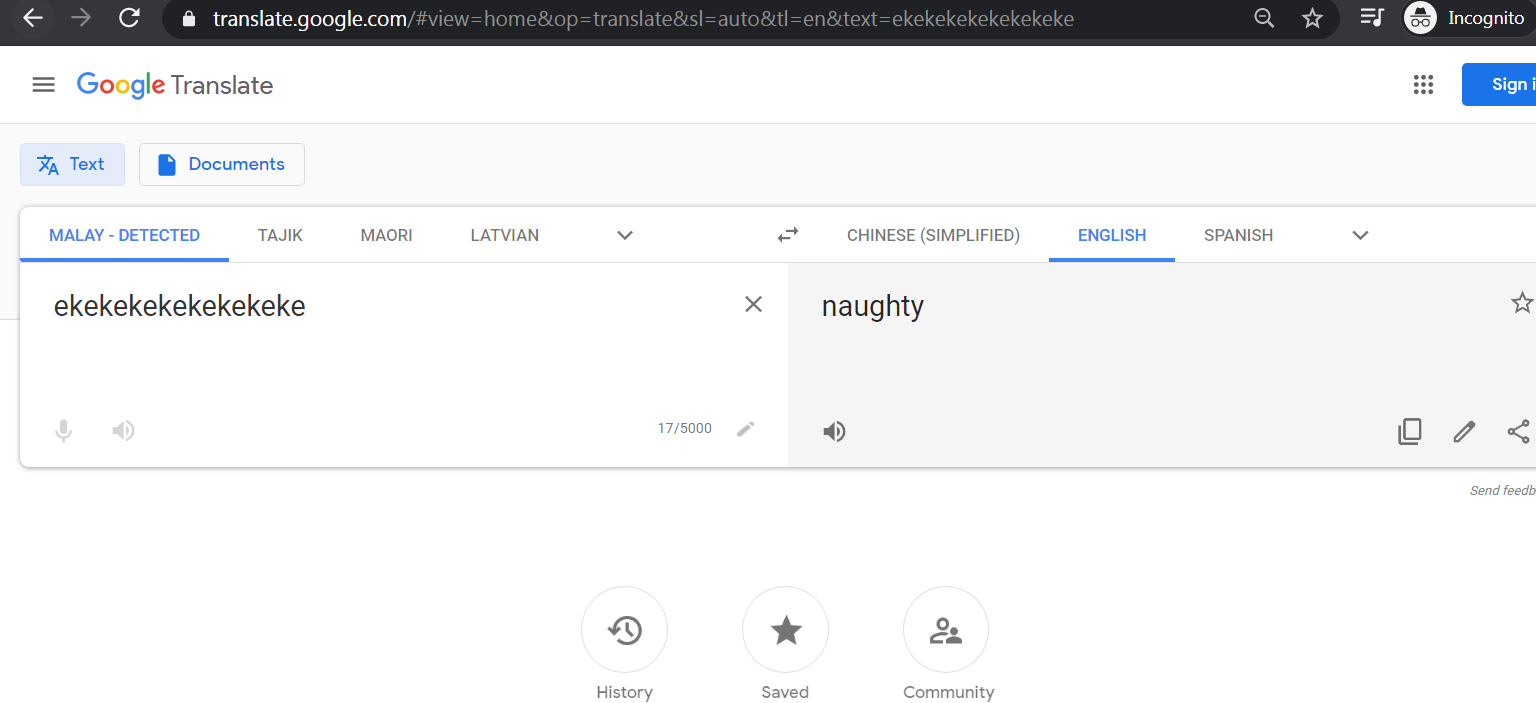The height and width of the screenshot is (703, 1536).
Task: Open the Google apps grid
Action: click(1423, 85)
